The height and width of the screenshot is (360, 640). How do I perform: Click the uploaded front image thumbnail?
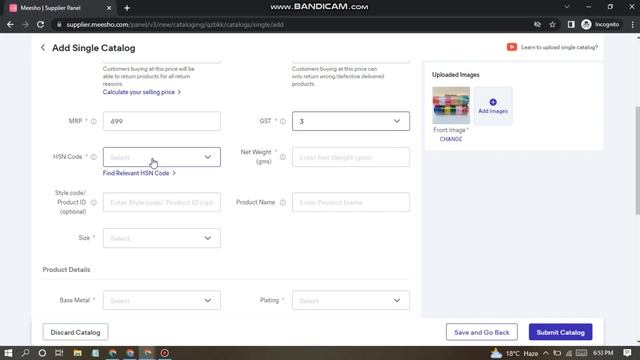point(451,105)
